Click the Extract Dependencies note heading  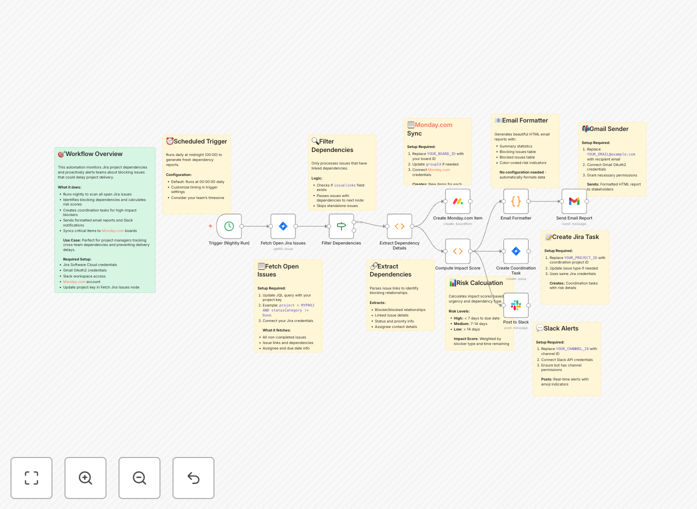pyautogui.click(x=390, y=270)
